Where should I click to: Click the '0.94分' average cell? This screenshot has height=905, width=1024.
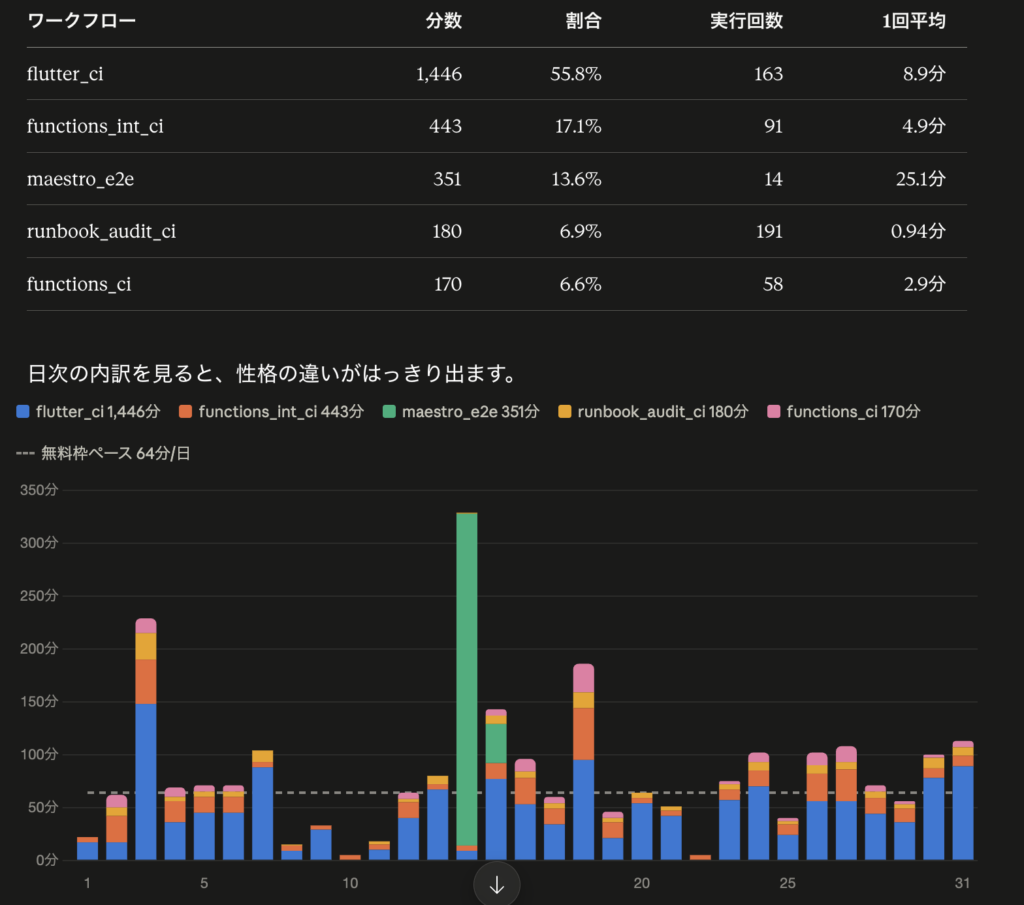coord(918,231)
